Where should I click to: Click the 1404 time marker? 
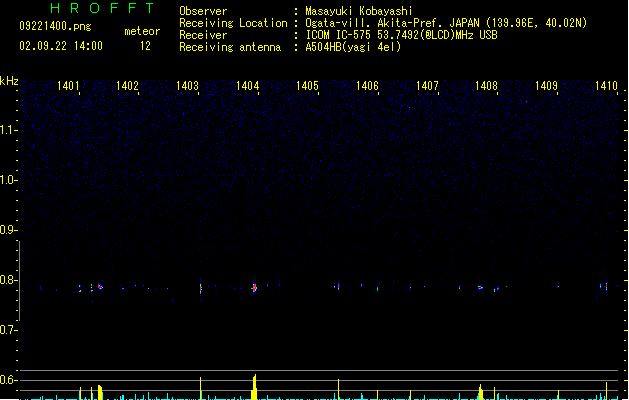[x=248, y=86]
